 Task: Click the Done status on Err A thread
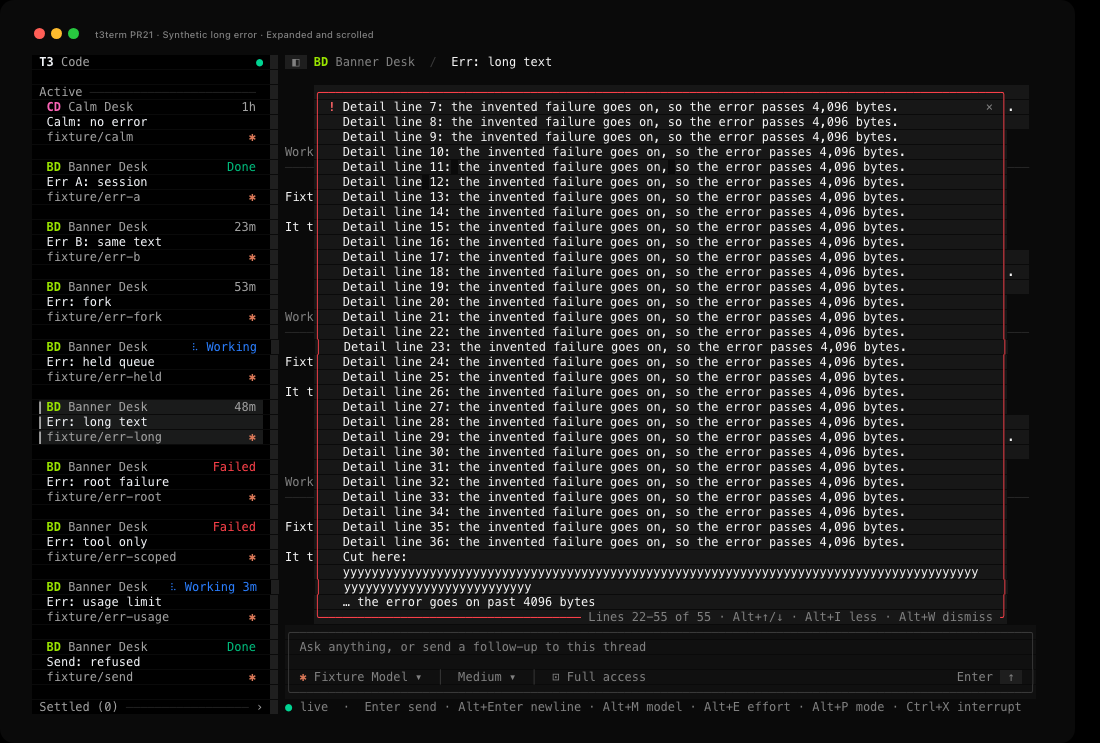(241, 167)
